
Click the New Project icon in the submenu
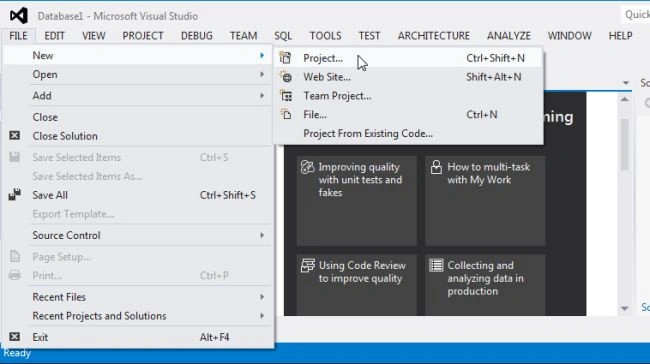click(285, 58)
